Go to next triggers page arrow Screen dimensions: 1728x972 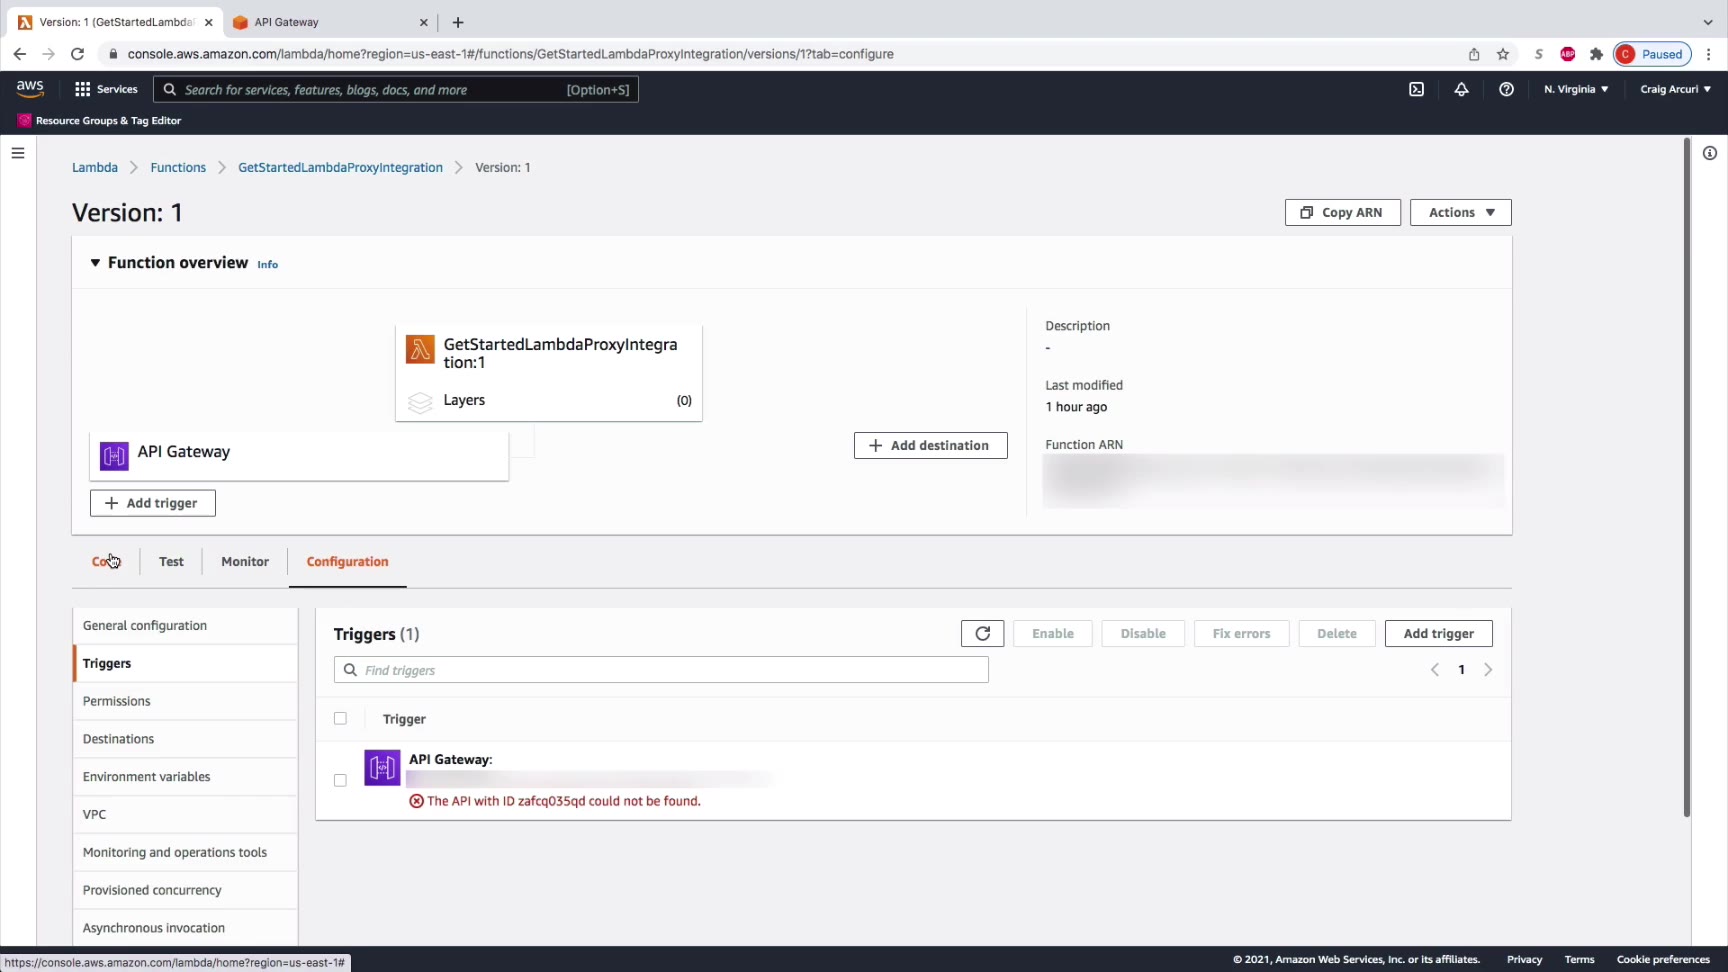tap(1488, 670)
